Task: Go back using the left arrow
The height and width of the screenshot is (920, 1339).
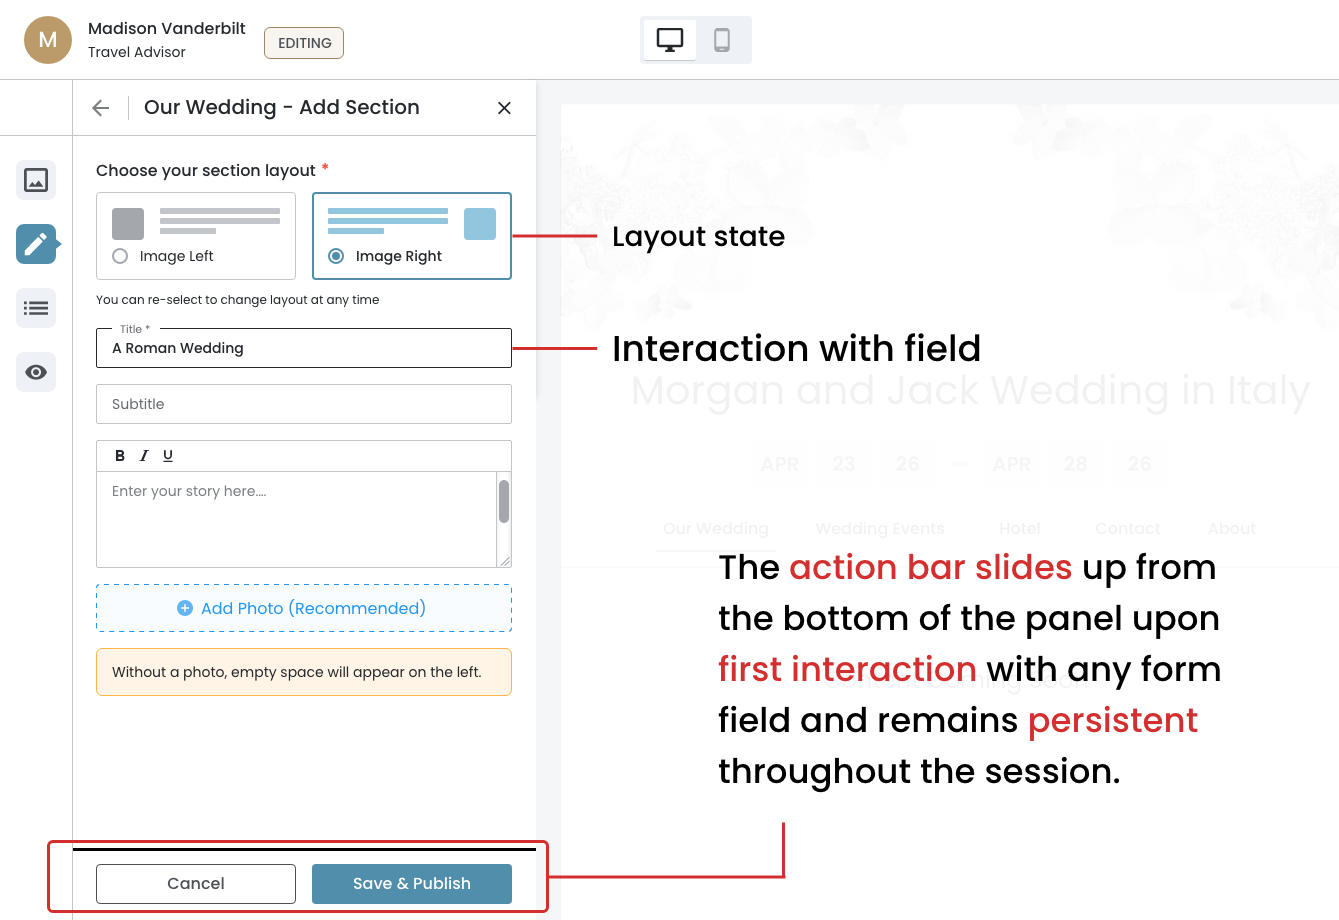Action: (x=100, y=108)
